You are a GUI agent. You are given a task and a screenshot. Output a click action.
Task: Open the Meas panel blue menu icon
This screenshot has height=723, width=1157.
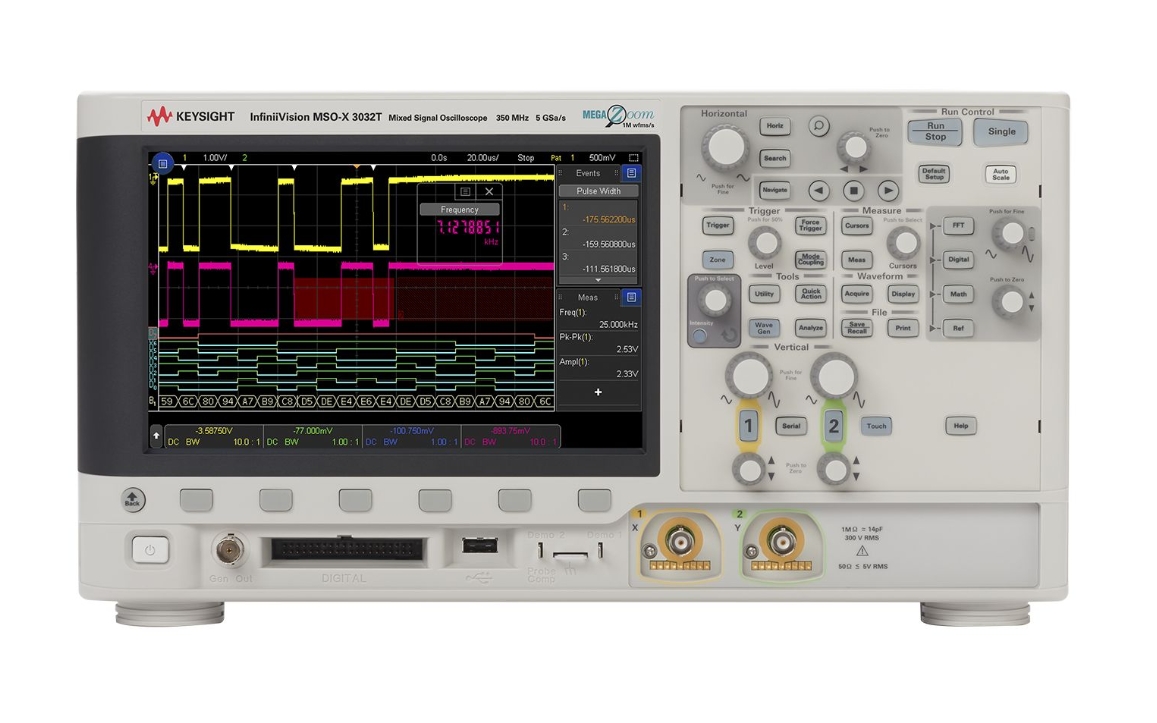click(x=633, y=296)
